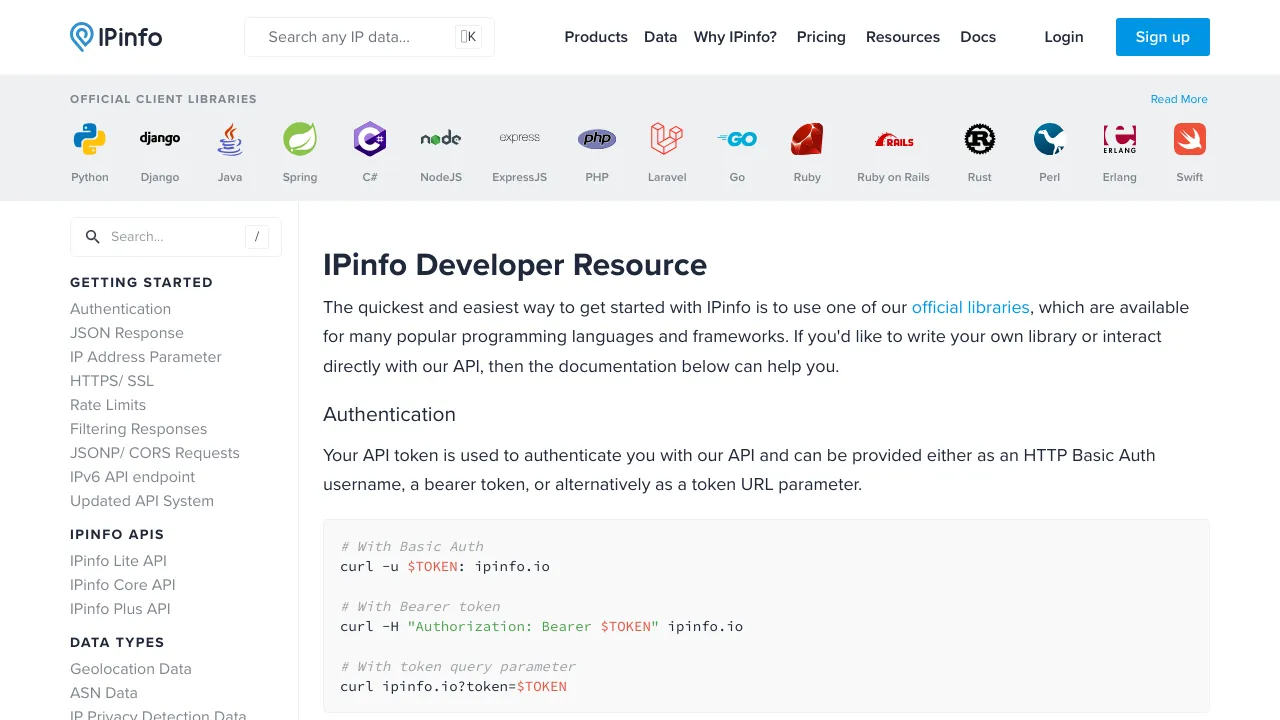Click the sidebar search magnifier icon
The width and height of the screenshot is (1280, 720).
pyautogui.click(x=93, y=237)
